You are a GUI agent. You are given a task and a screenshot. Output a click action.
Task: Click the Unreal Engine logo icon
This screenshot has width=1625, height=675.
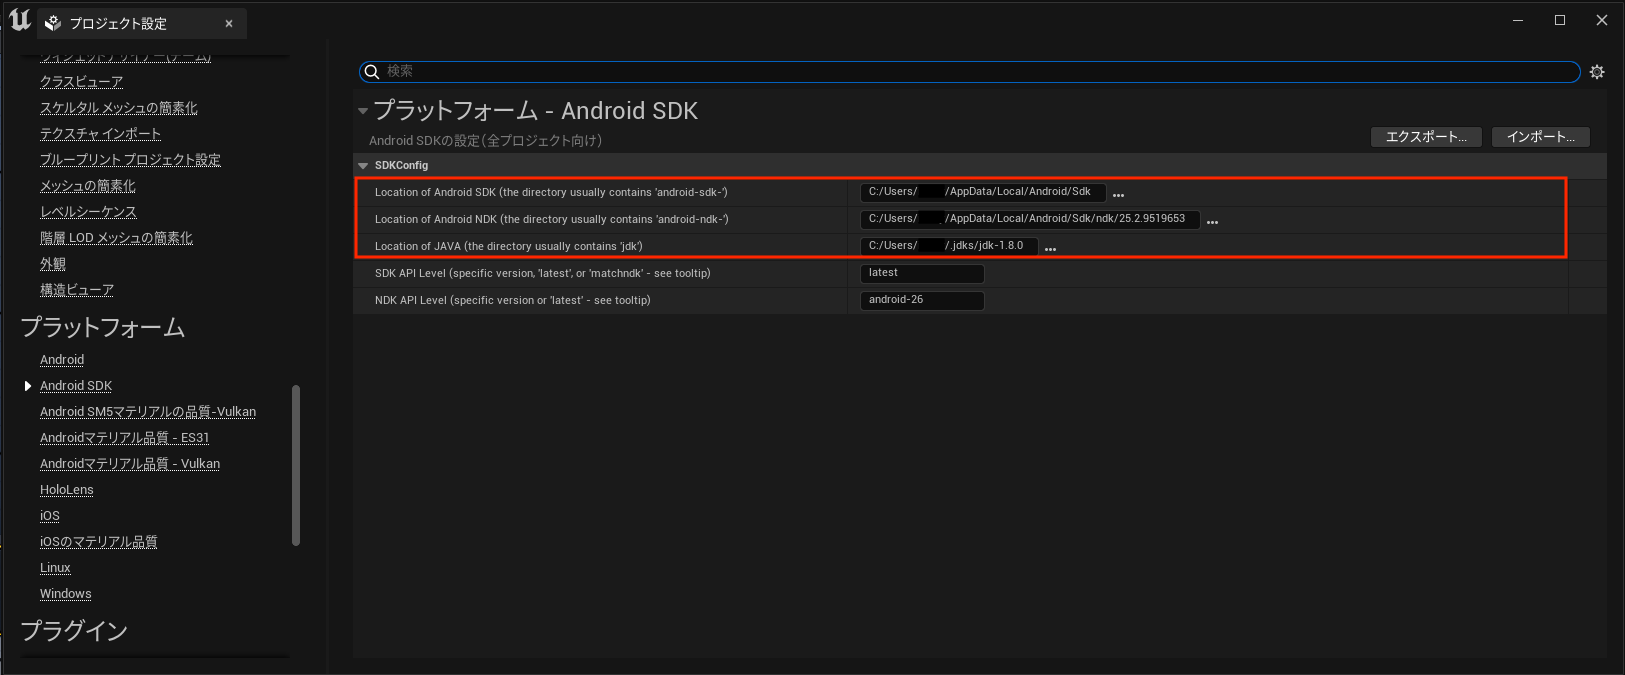point(20,19)
